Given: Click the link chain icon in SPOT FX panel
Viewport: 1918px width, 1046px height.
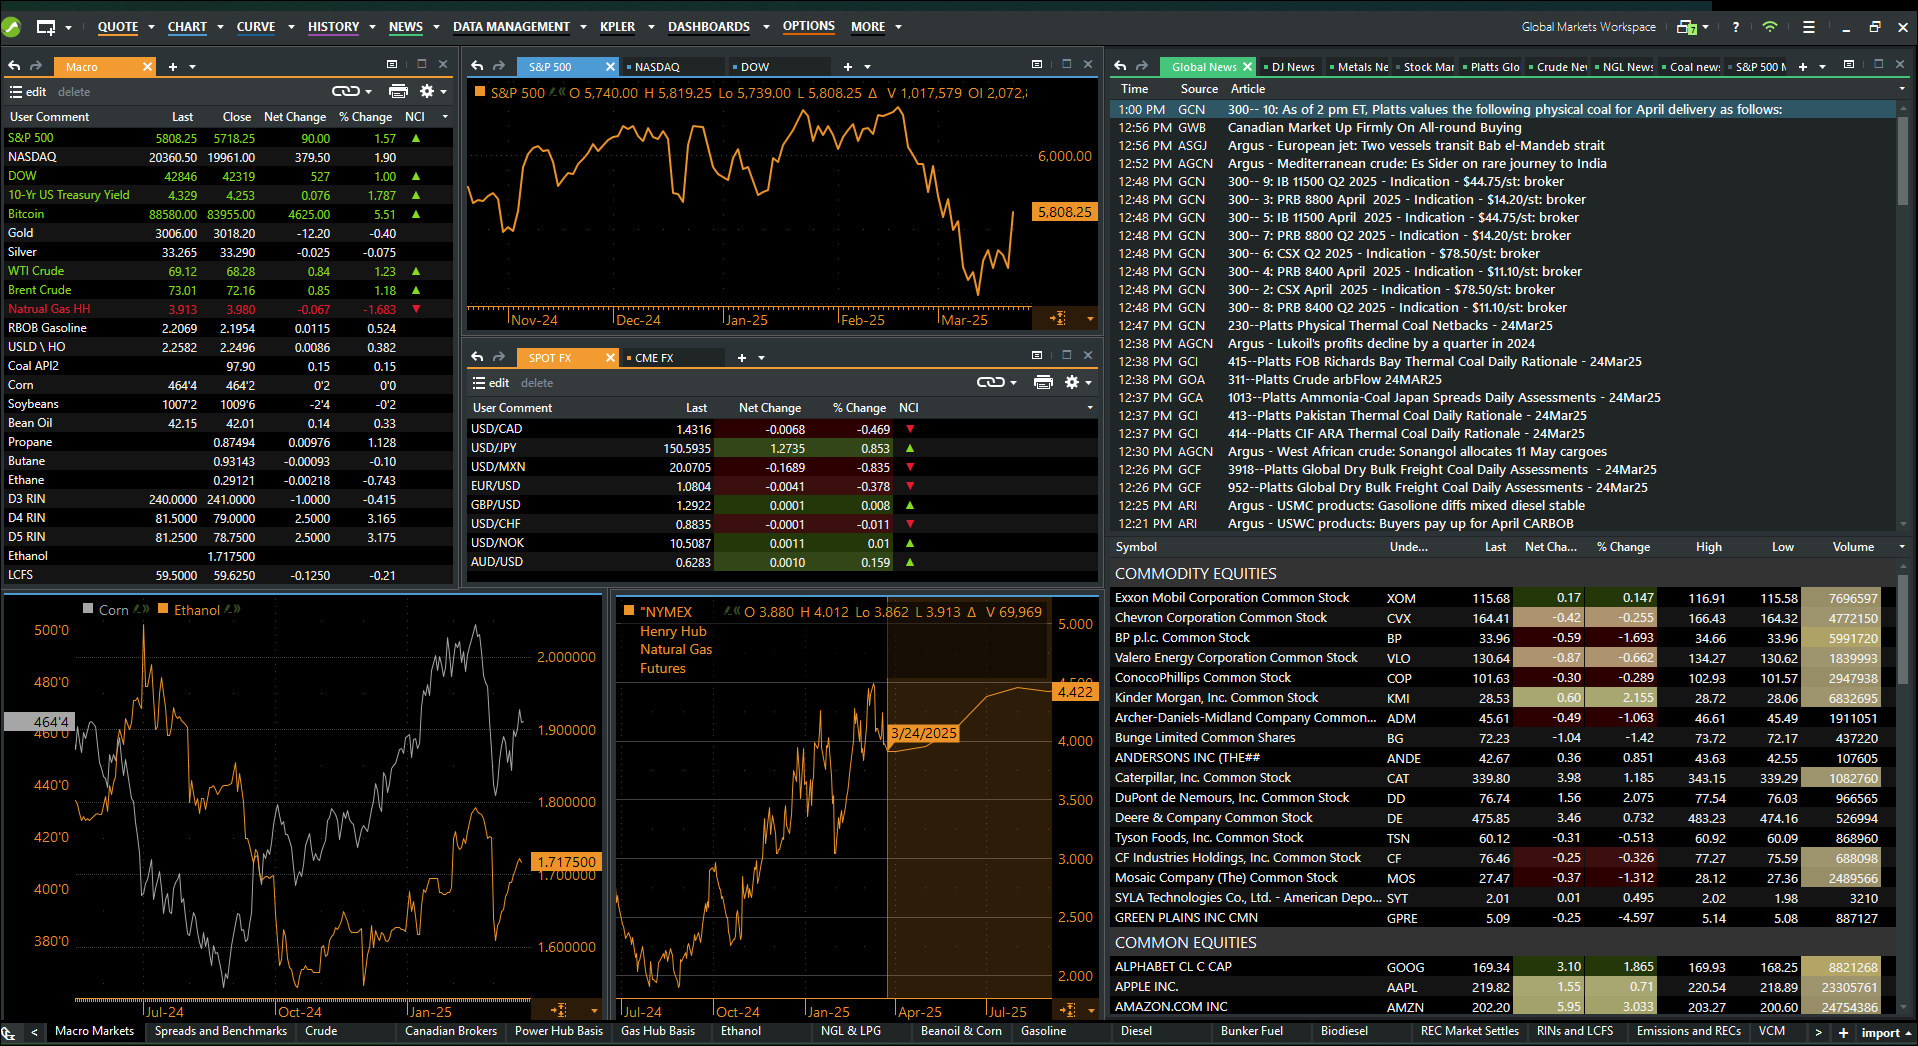Looking at the screenshot, I should click(x=990, y=382).
